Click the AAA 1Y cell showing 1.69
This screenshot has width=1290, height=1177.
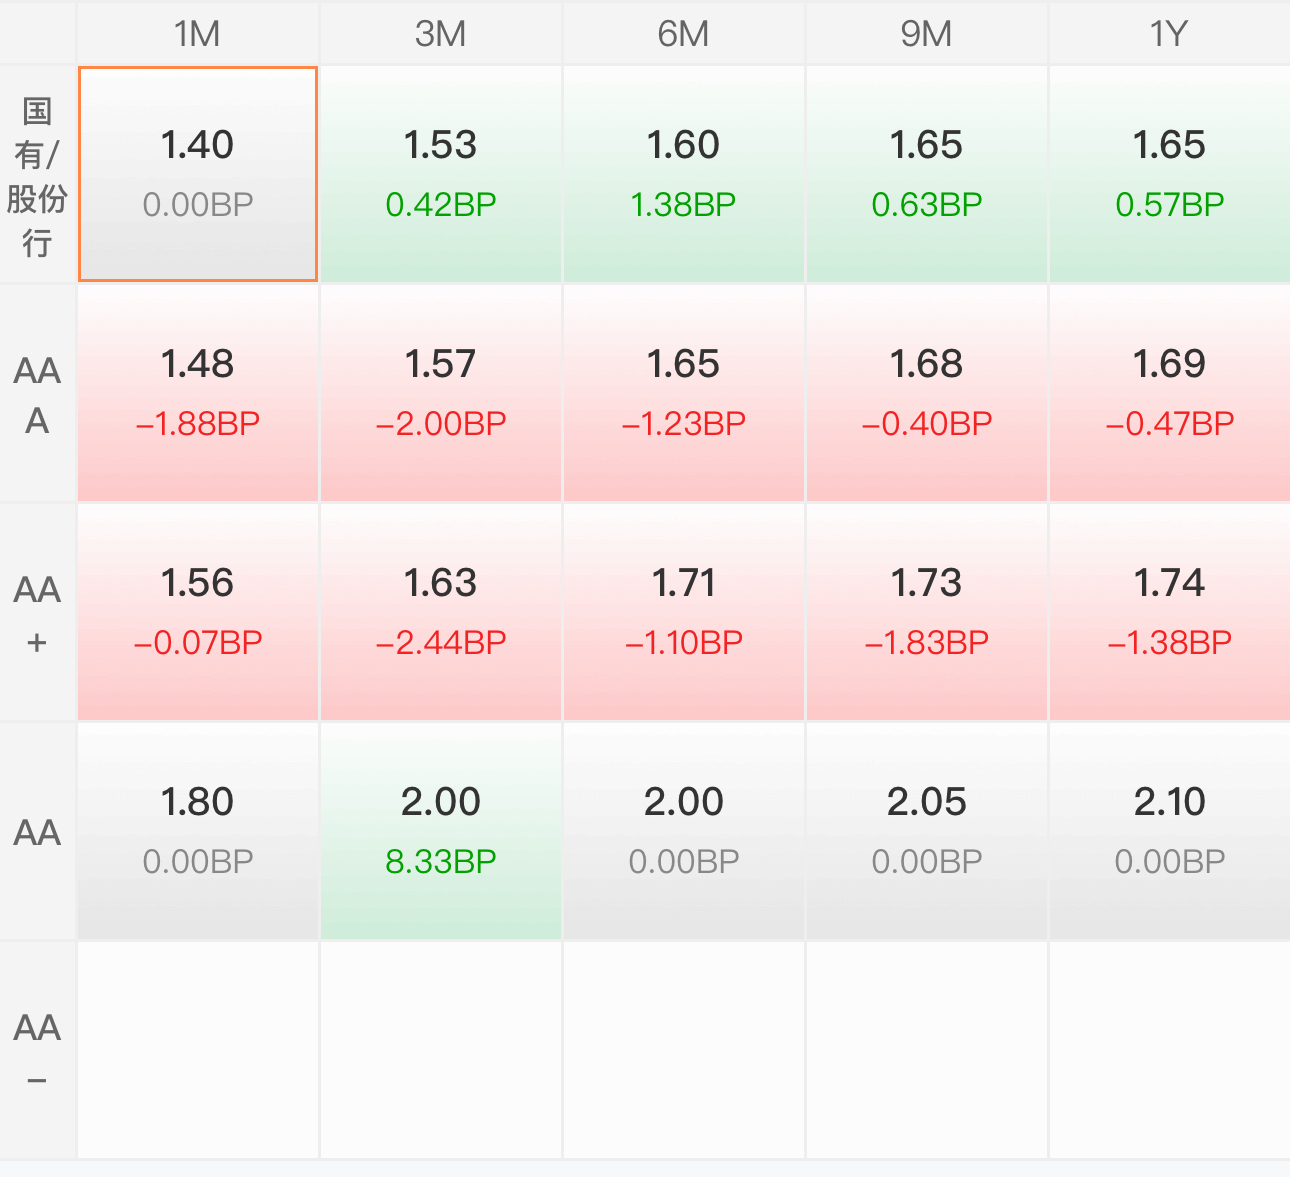[x=1169, y=393]
